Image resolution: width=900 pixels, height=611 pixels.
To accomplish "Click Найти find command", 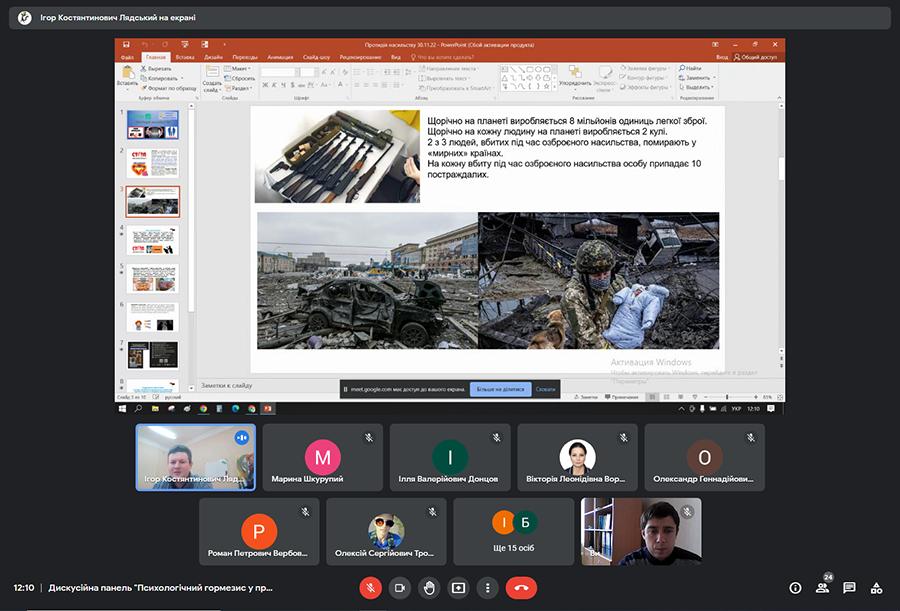I will pos(690,68).
